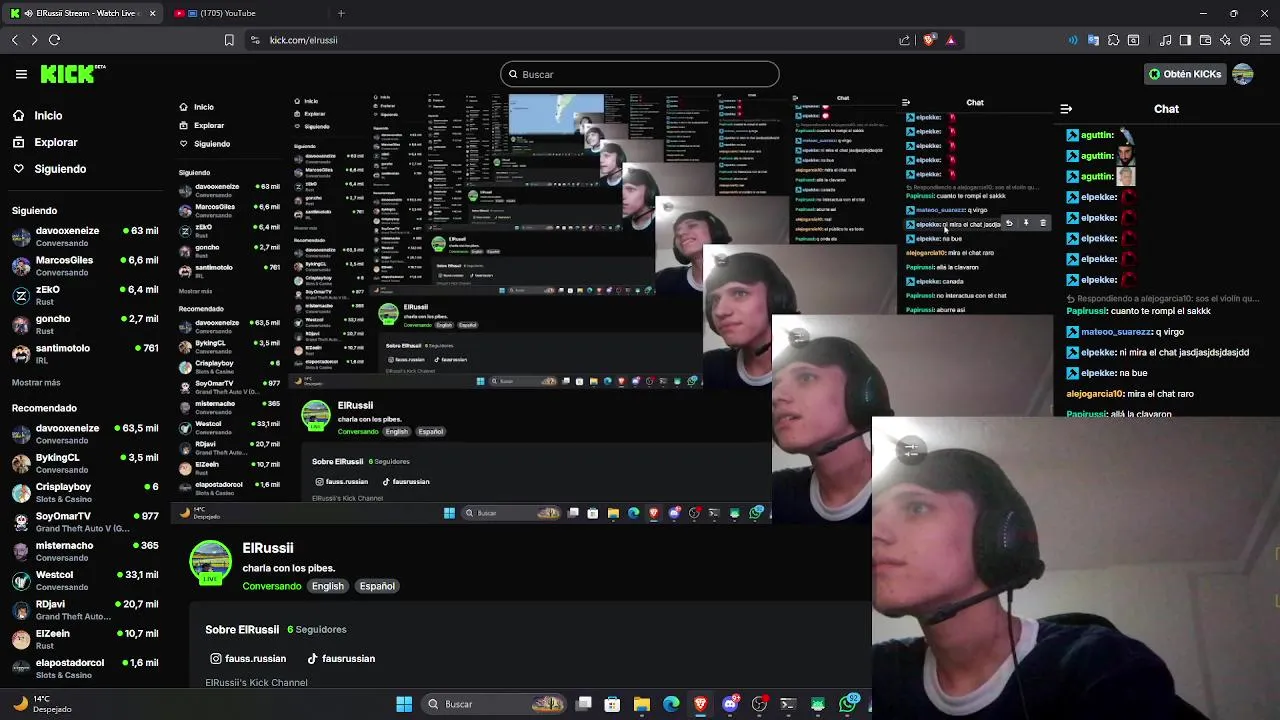Select Inicio in the main left sidebar
1280x720 pixels.
(x=38, y=115)
